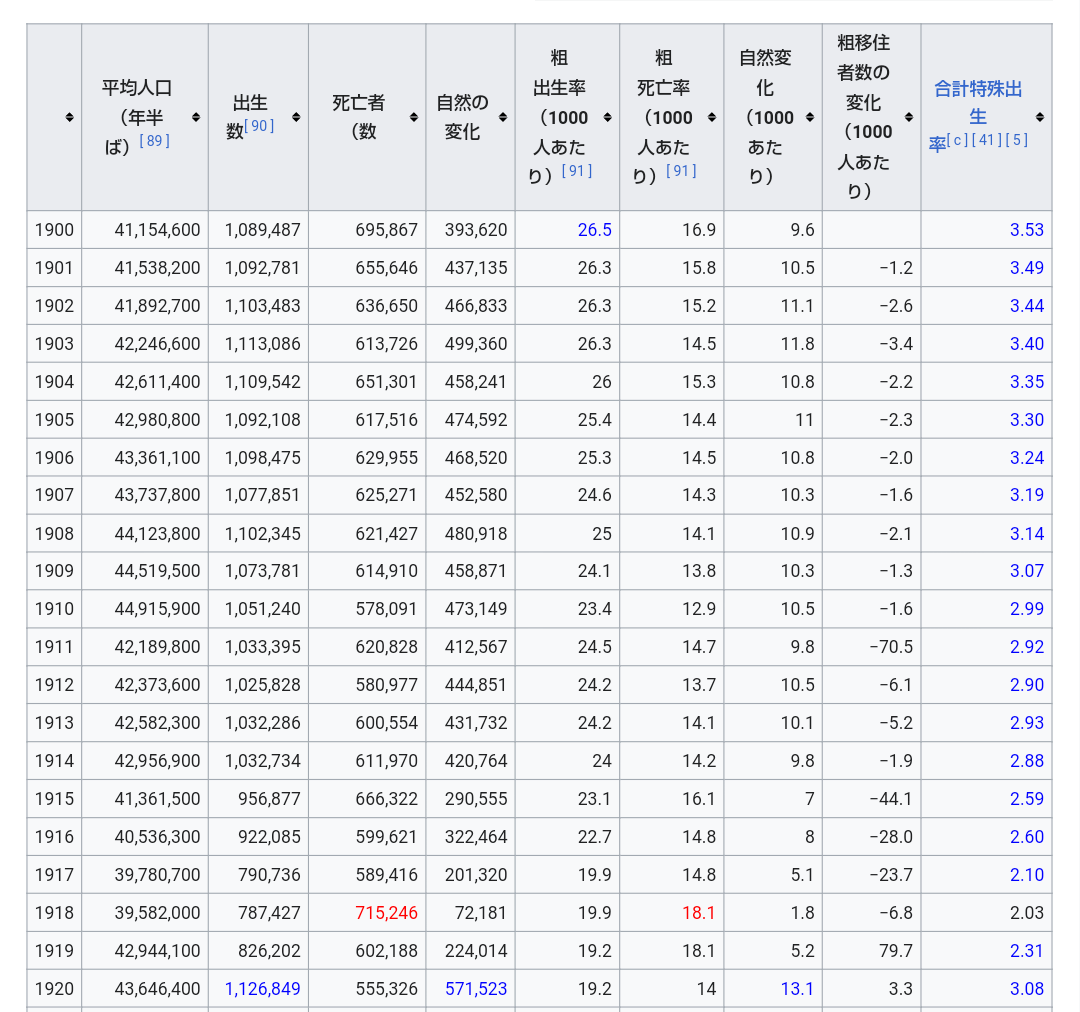1080x1012 pixels.
Task: Select migration rate 79.7 for 1919
Action: [871, 951]
